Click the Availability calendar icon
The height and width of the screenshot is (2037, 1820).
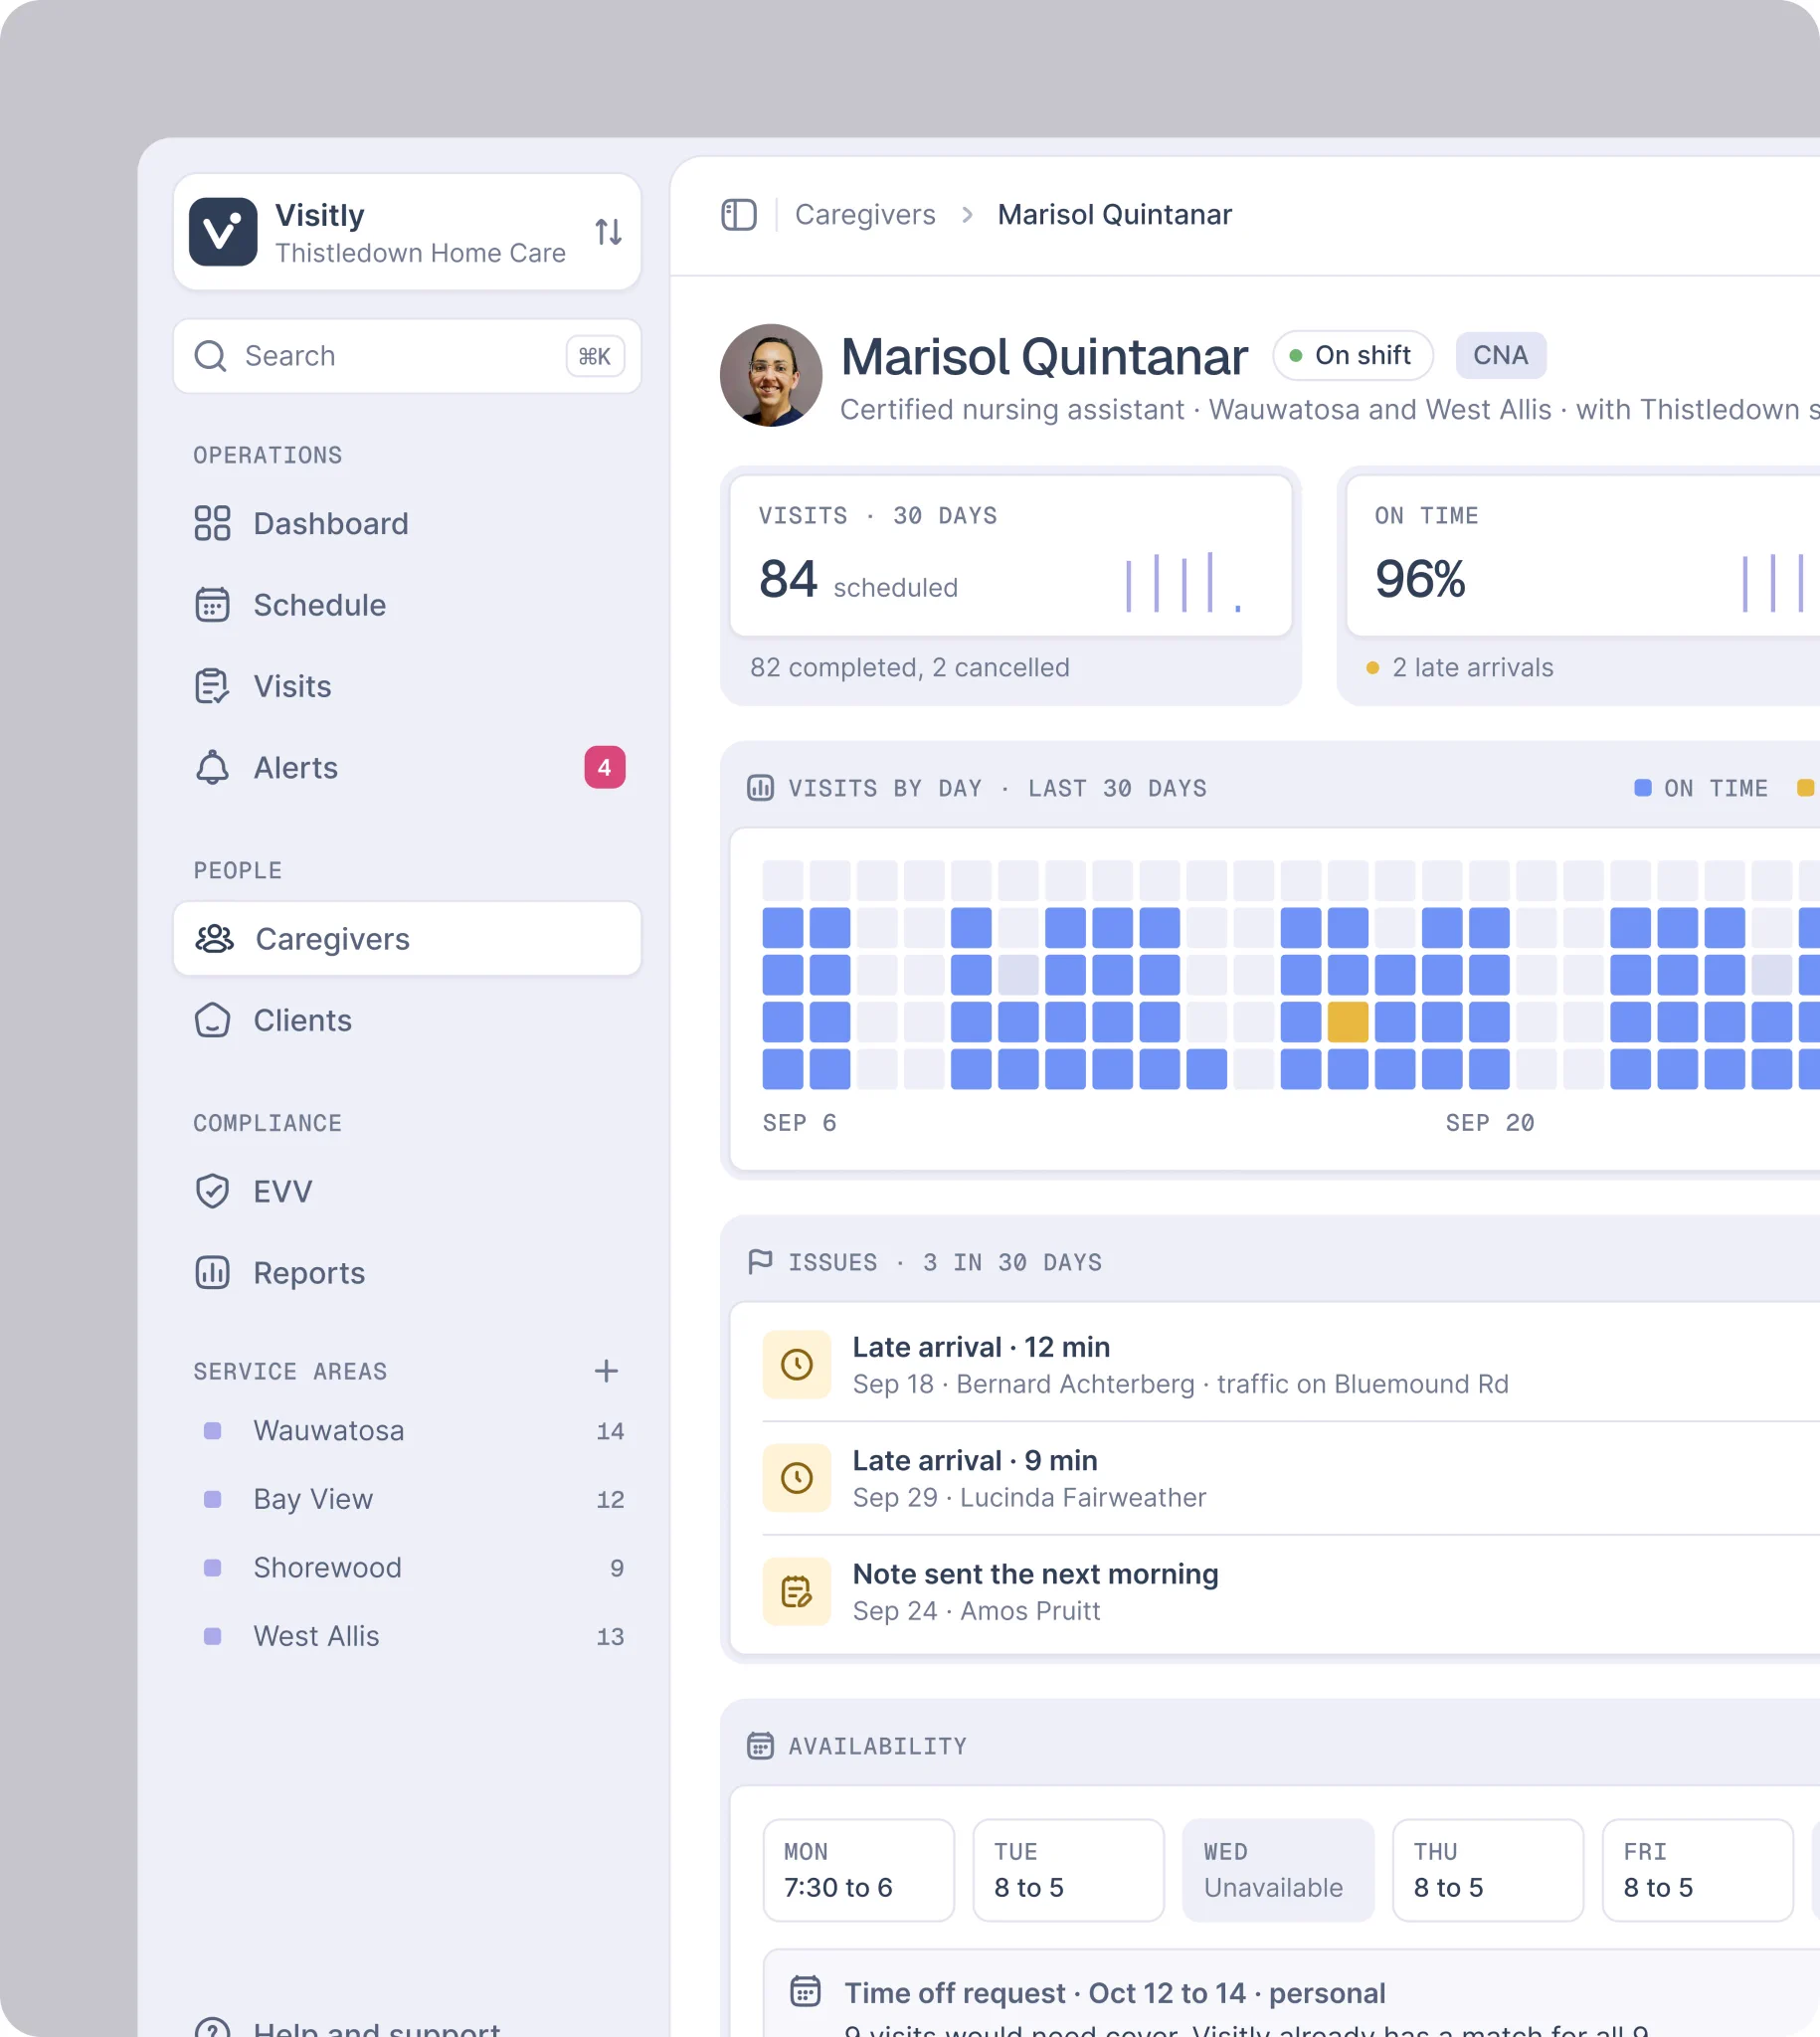coord(760,1746)
